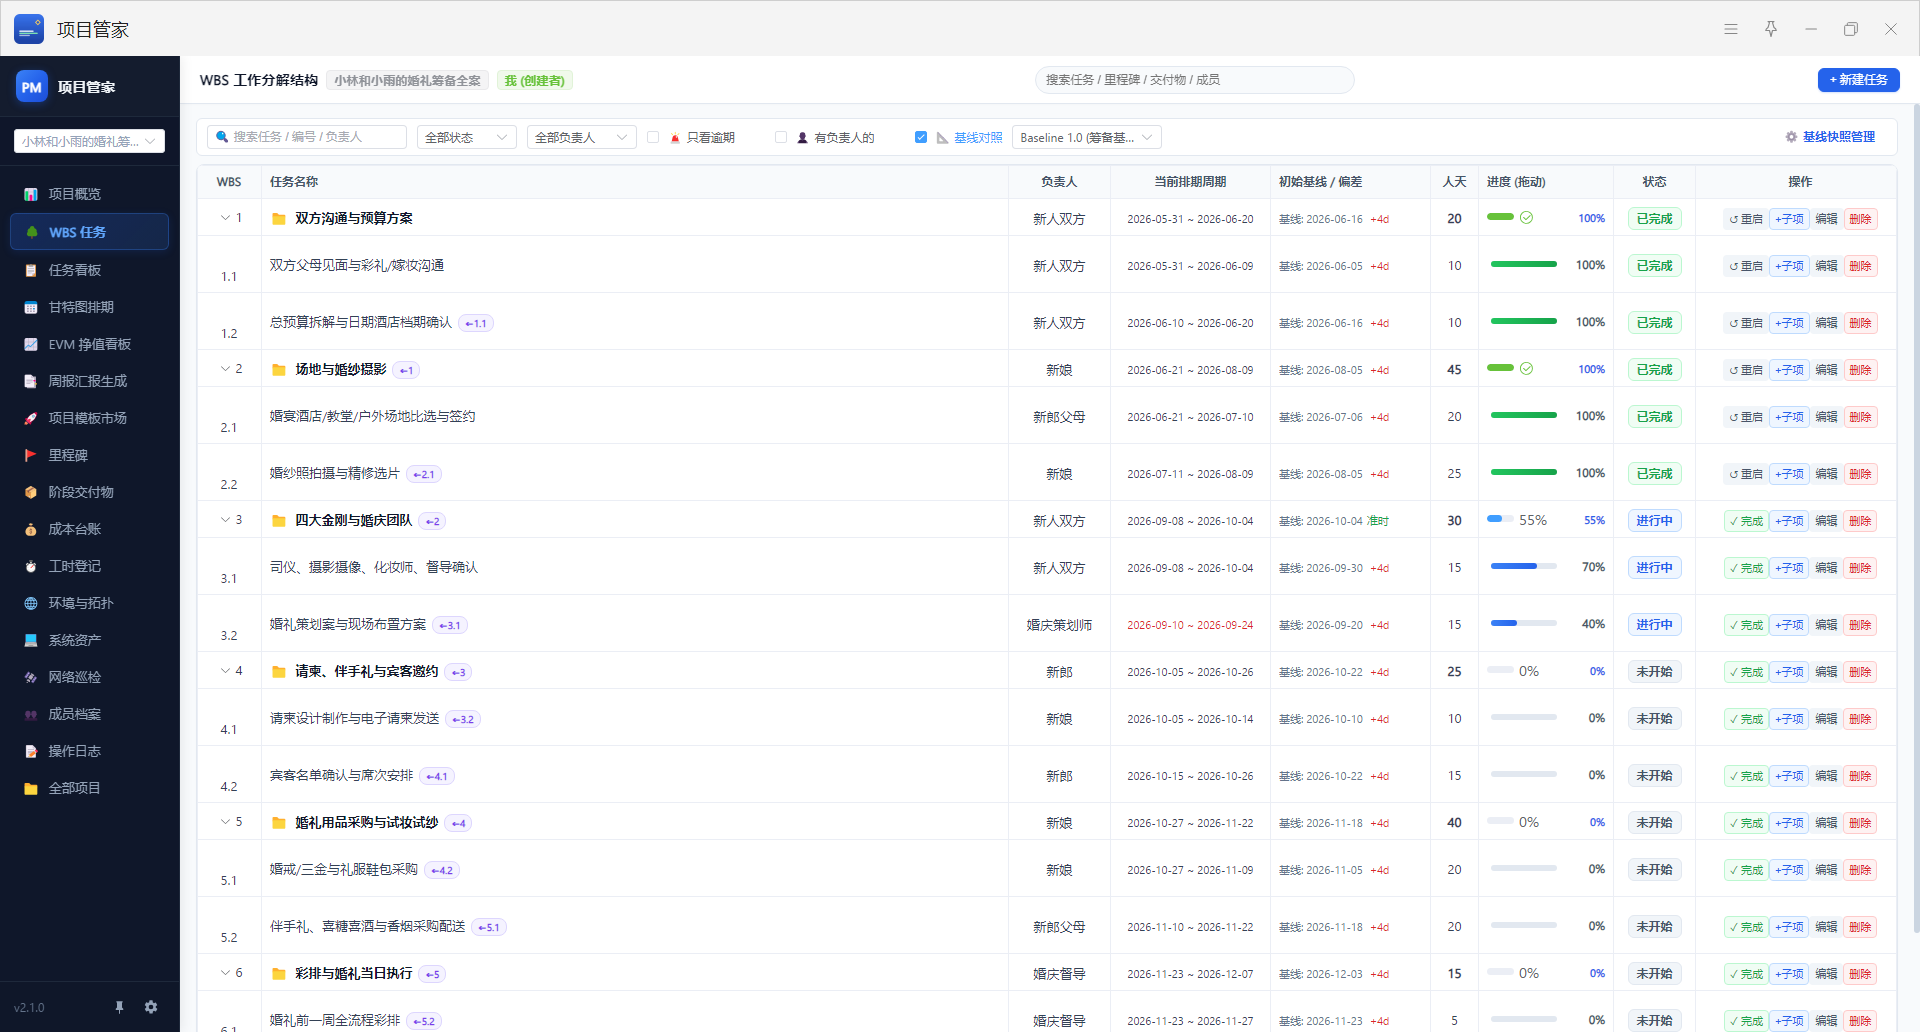Click 完成 for 司仪、摄影摄像、化妆师、督导确认

coord(1747,568)
